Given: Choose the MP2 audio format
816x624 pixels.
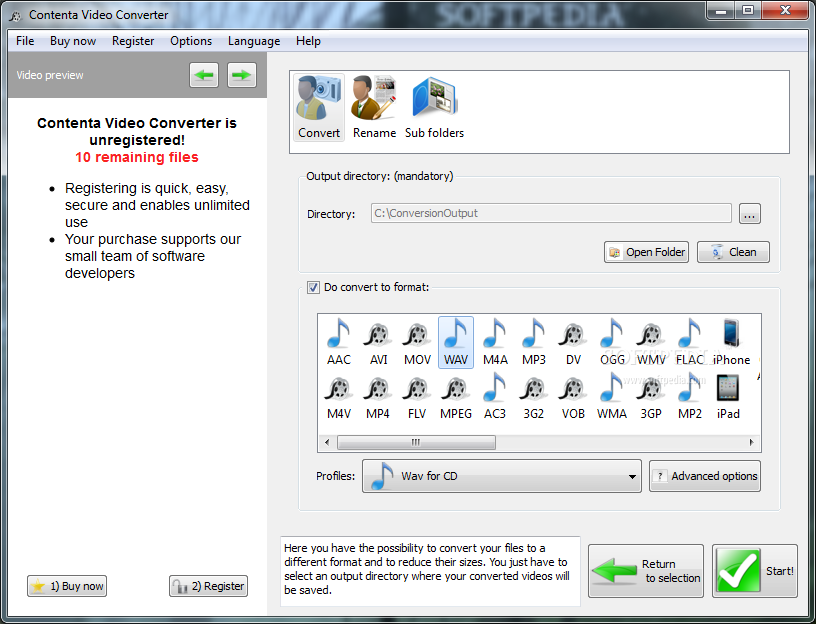Looking at the screenshot, I should click(x=690, y=396).
